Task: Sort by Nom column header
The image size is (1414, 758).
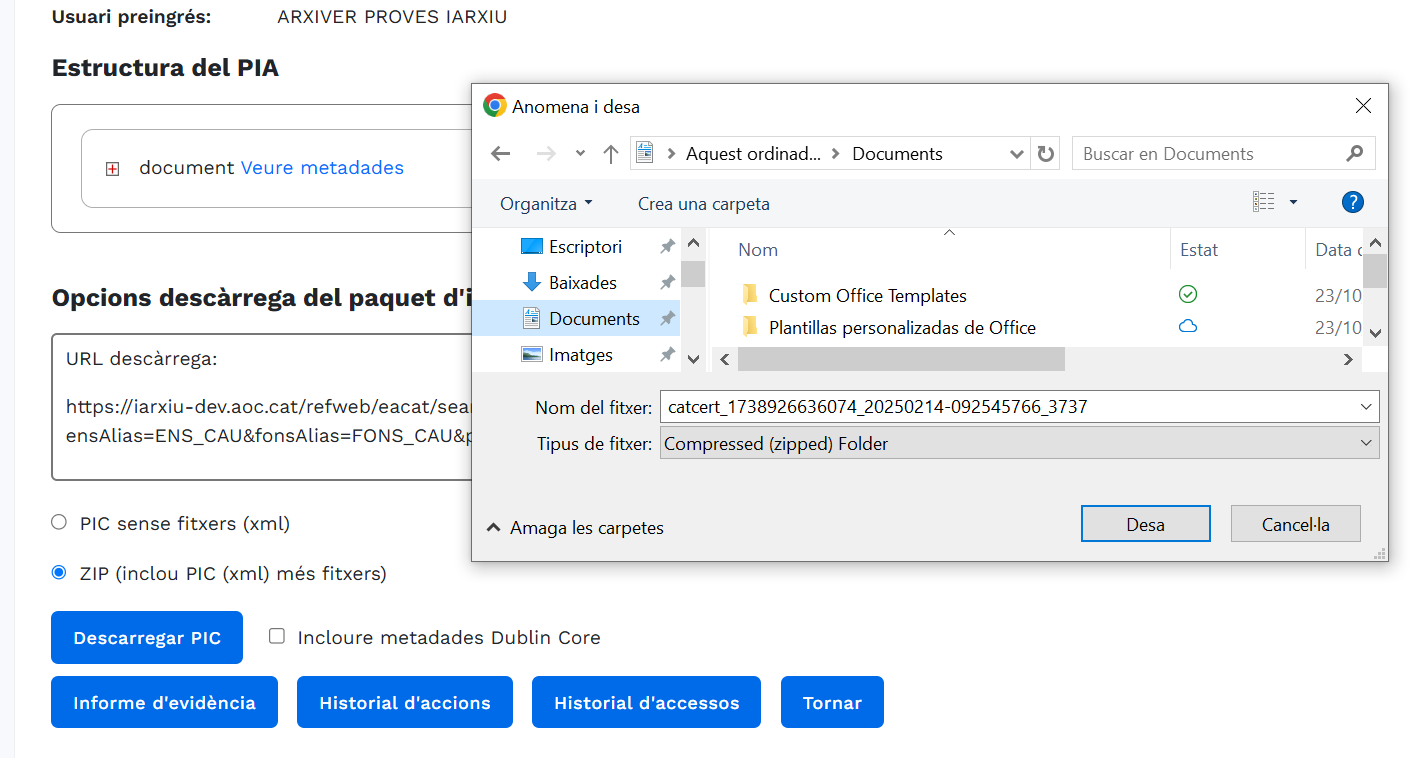Action: tap(758, 250)
